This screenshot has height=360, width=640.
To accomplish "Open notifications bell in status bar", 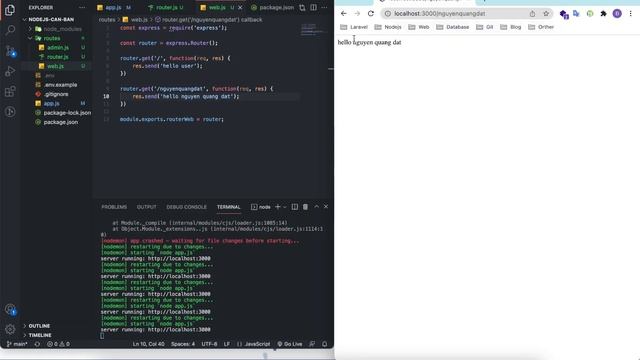I will (x=324, y=344).
